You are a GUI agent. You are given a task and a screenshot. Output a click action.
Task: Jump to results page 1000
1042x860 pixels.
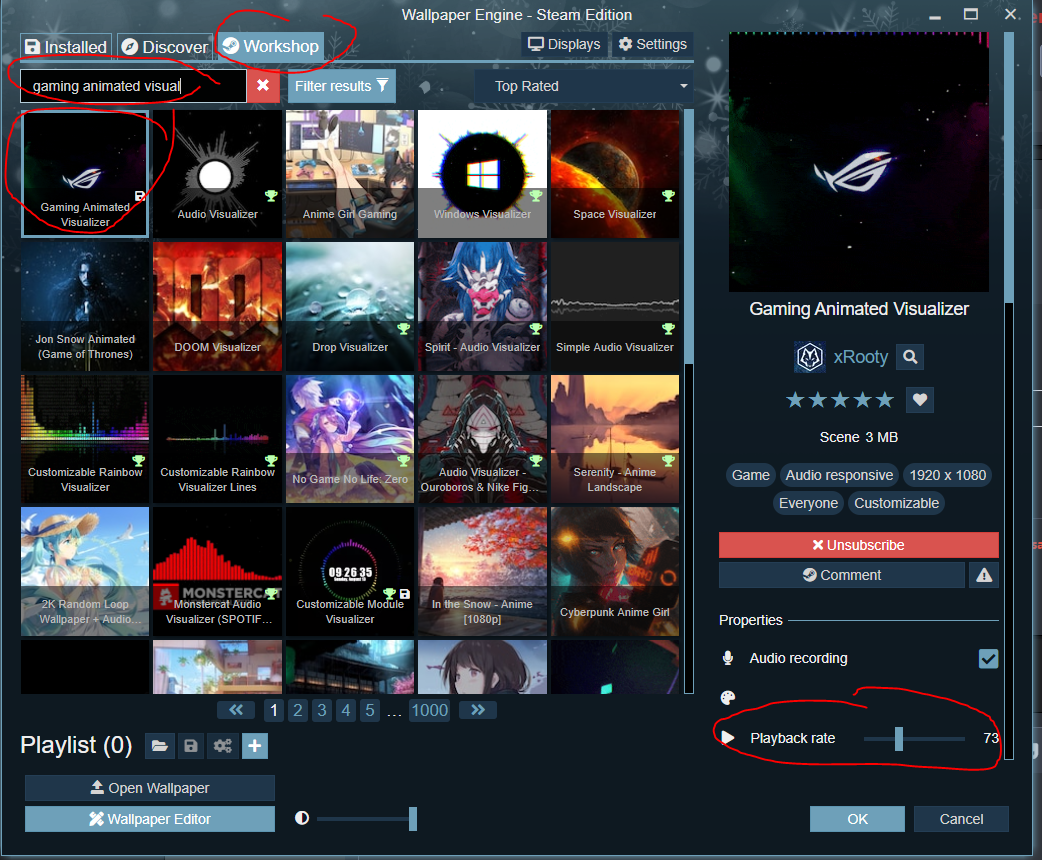(x=429, y=710)
